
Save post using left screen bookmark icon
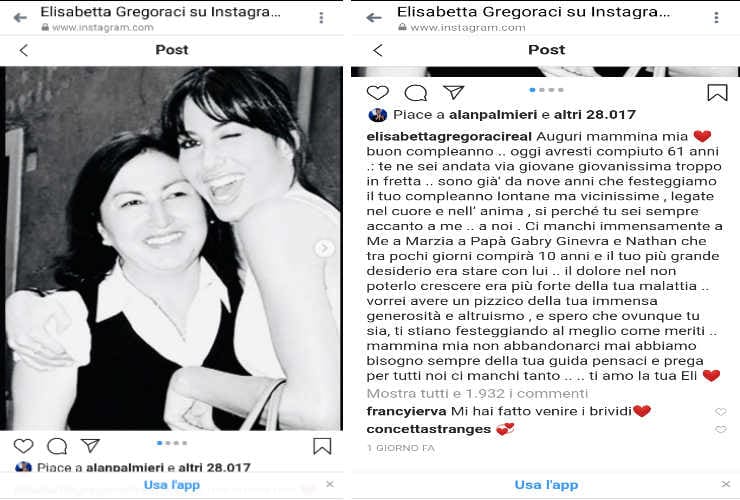(x=322, y=446)
